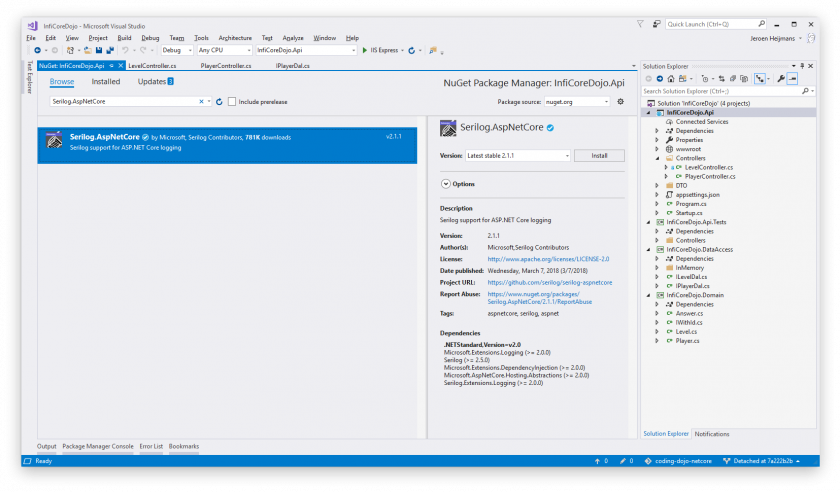The image size is (840, 492).
Task: Click the browser refresh icon beside IIS Express
Action: [411, 50]
